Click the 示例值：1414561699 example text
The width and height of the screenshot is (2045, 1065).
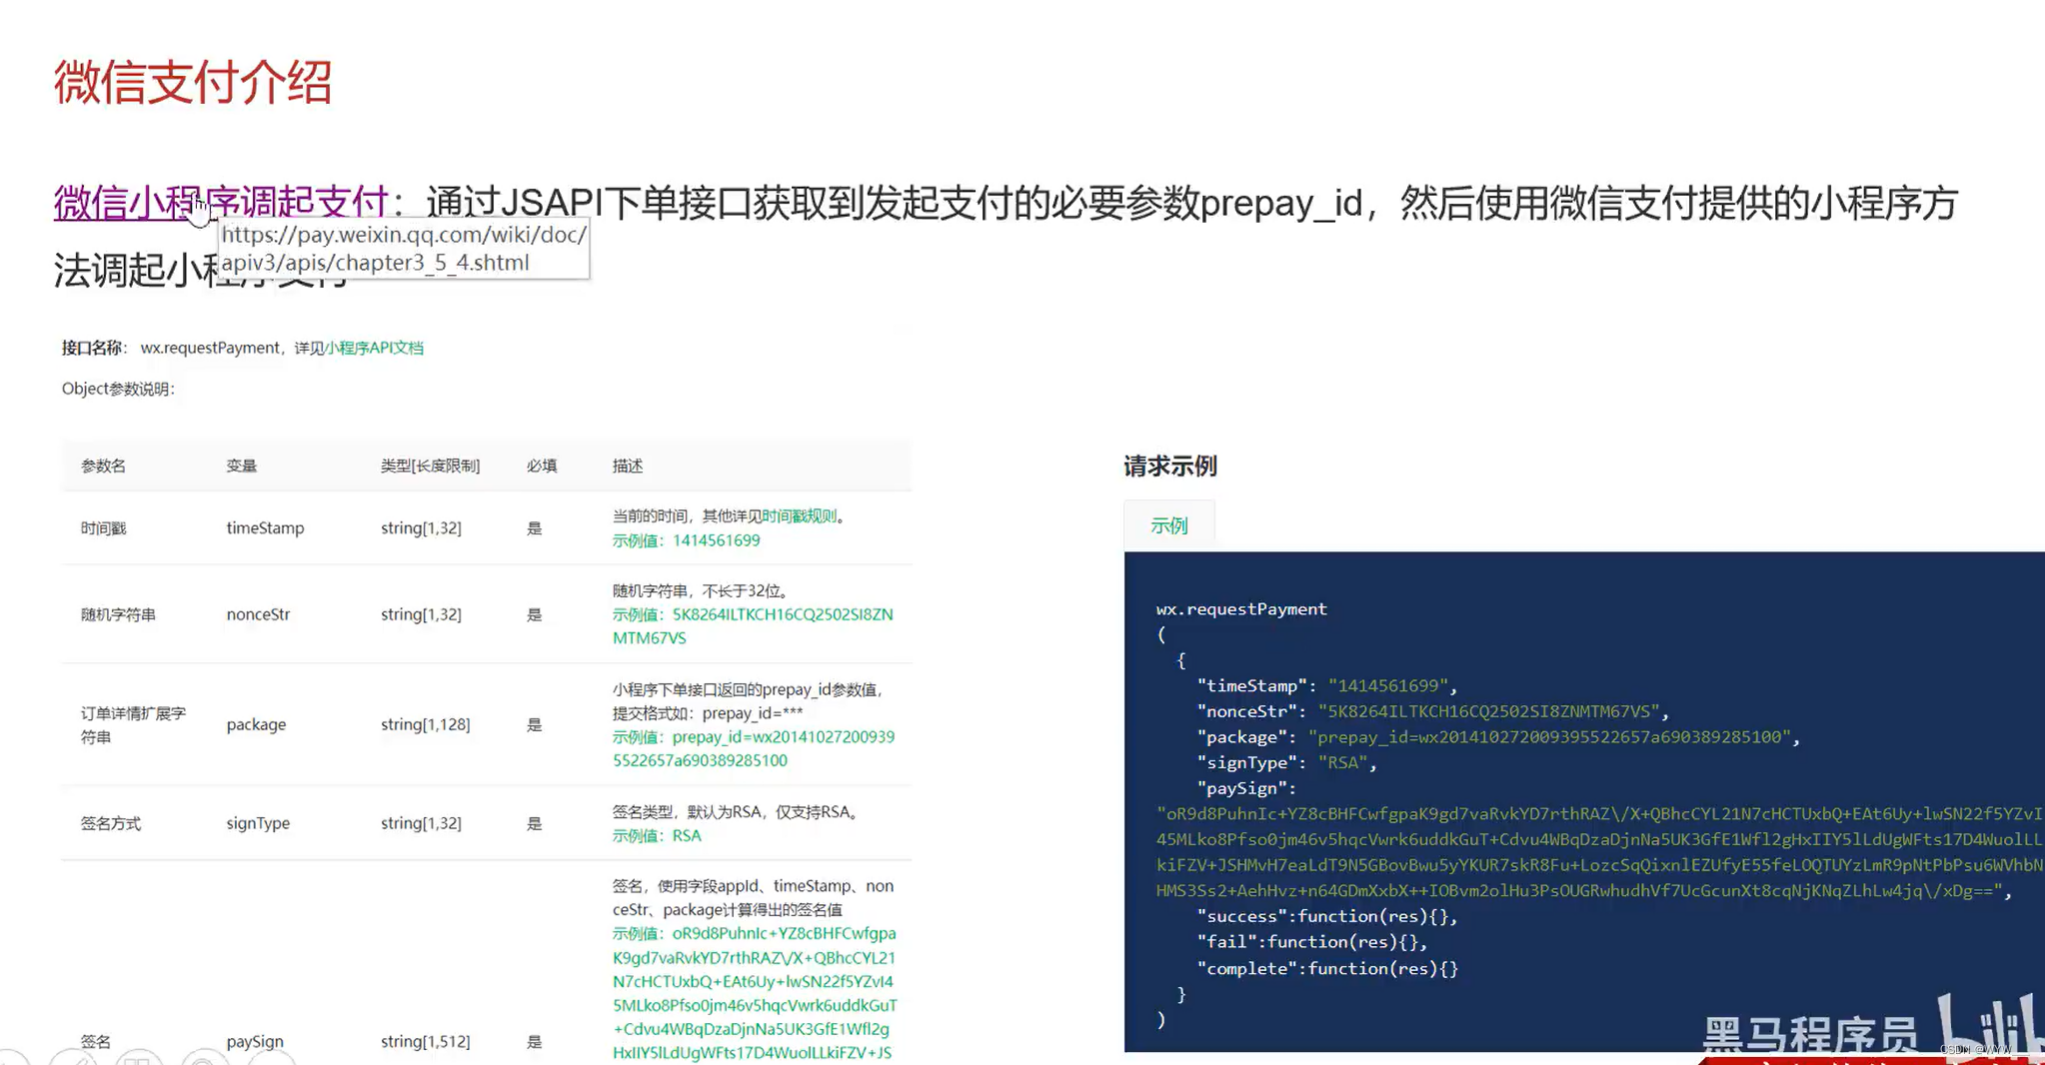click(x=686, y=540)
